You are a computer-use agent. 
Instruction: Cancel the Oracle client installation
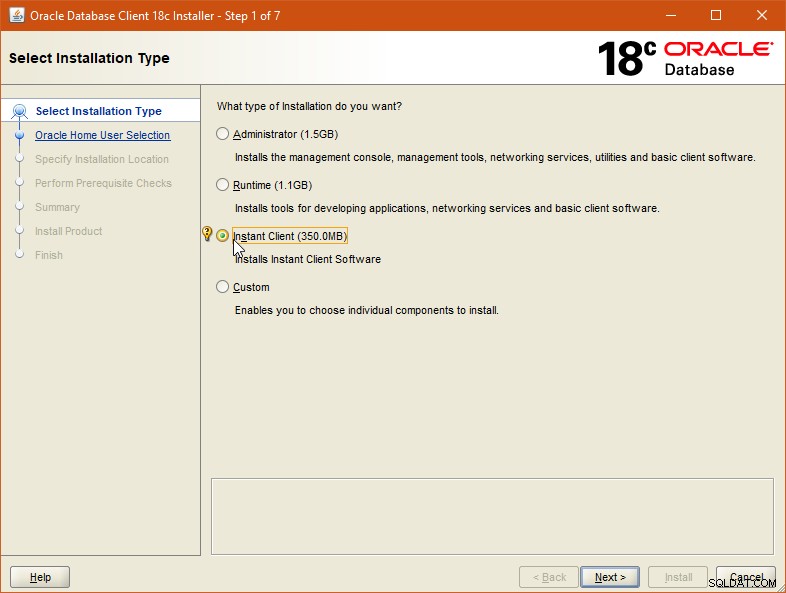coord(746,577)
